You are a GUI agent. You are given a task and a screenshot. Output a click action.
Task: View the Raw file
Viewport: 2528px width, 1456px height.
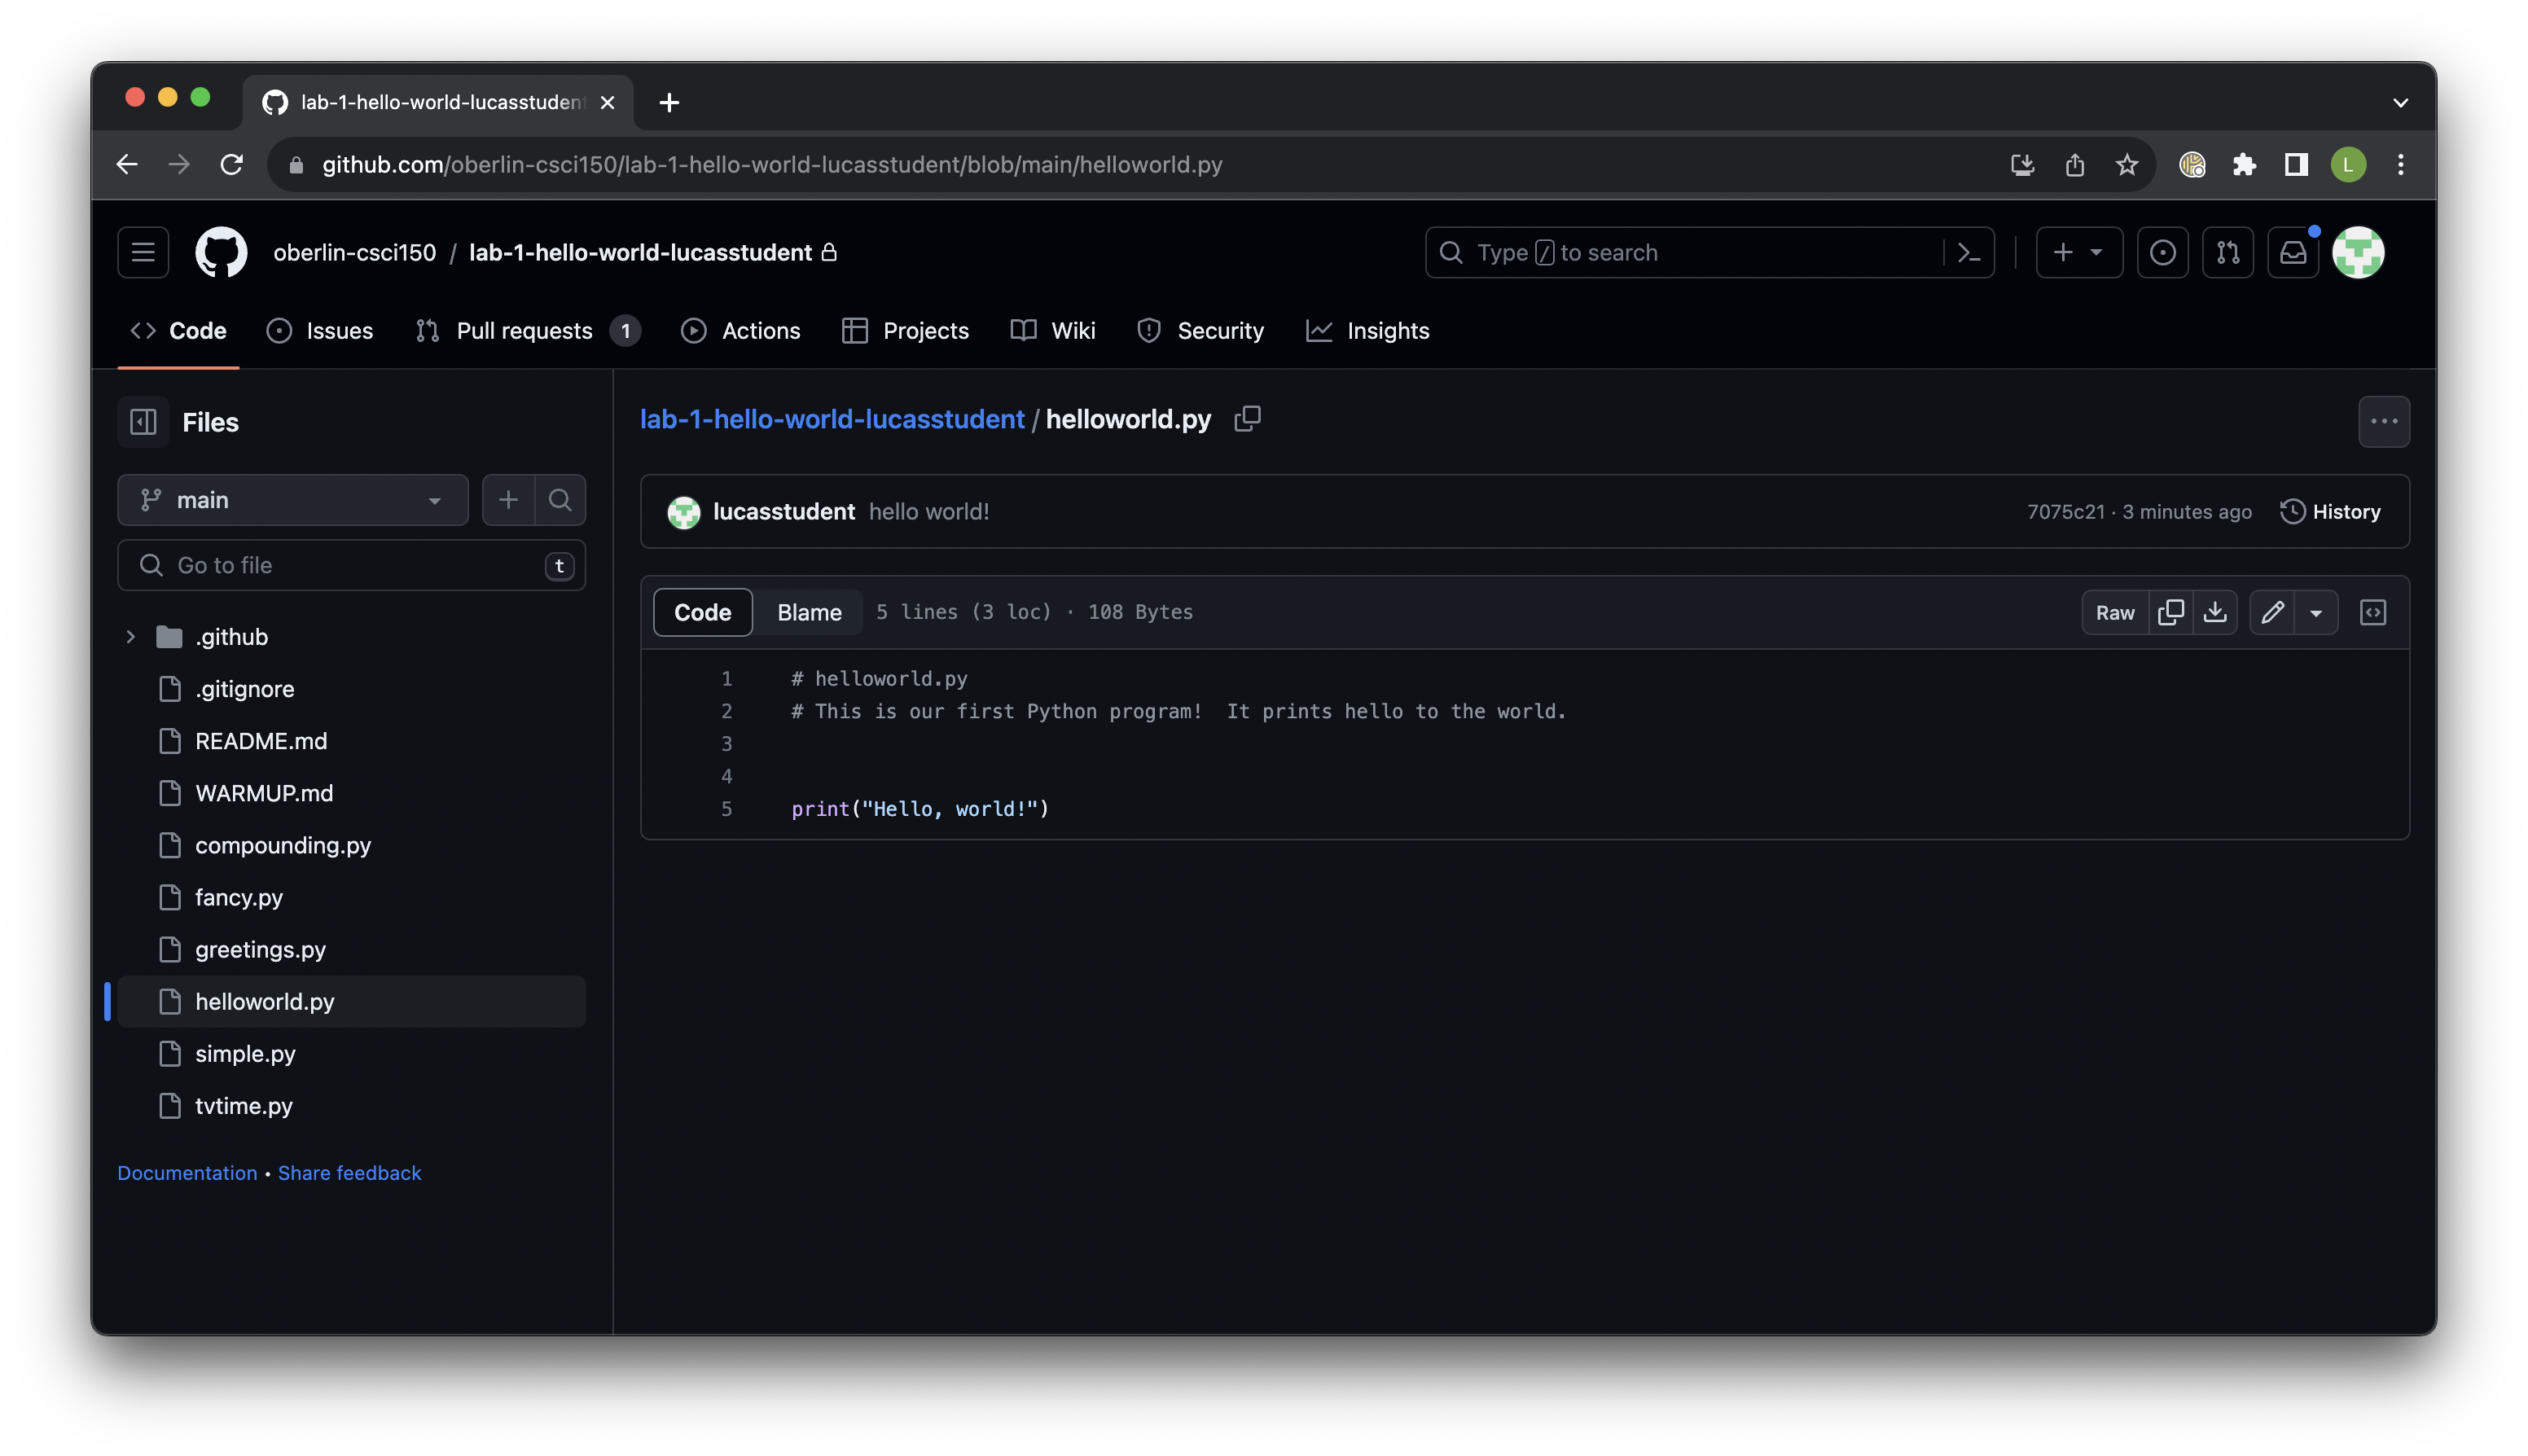click(x=2115, y=612)
